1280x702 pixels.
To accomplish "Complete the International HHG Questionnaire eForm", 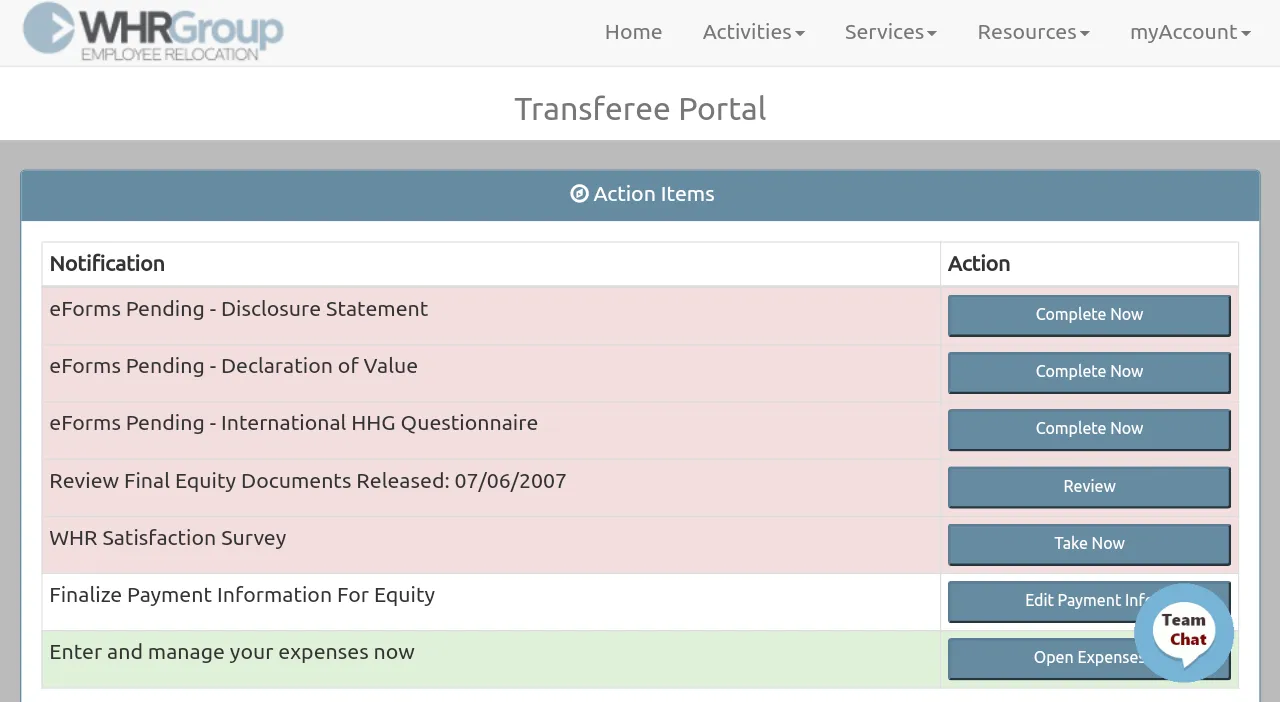I will (x=1089, y=429).
